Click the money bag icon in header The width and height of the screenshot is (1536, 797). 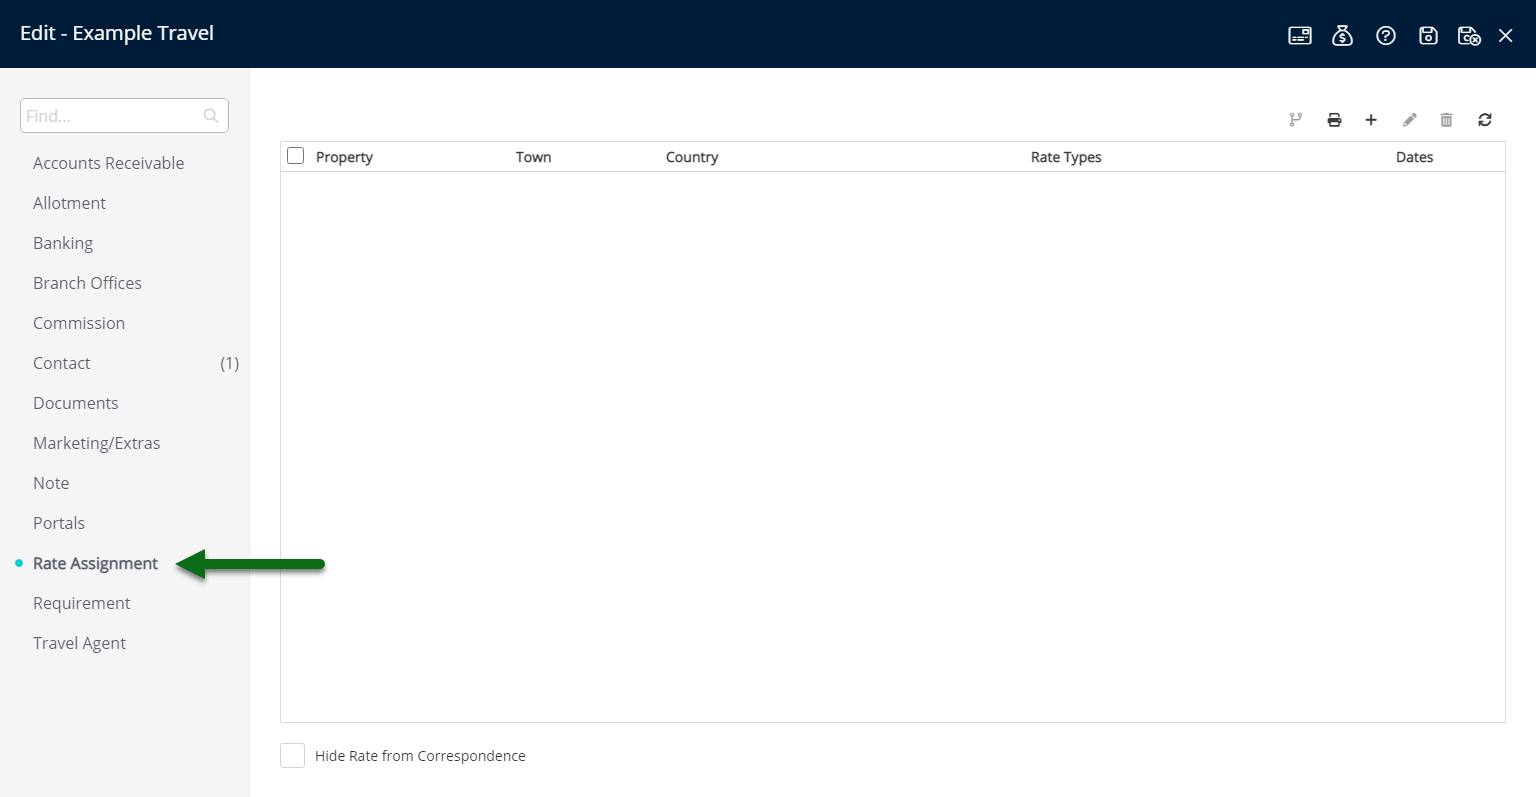click(x=1343, y=36)
